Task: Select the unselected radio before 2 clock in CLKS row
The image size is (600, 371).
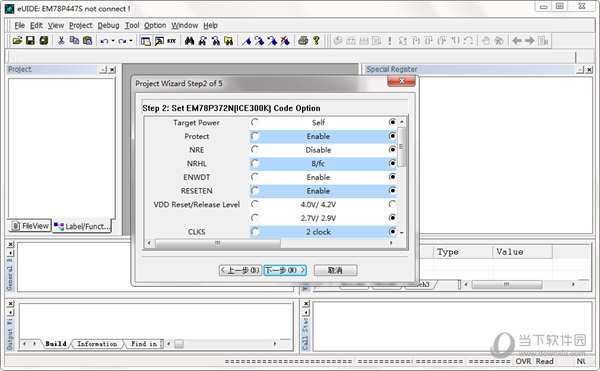Action: pyautogui.click(x=255, y=231)
